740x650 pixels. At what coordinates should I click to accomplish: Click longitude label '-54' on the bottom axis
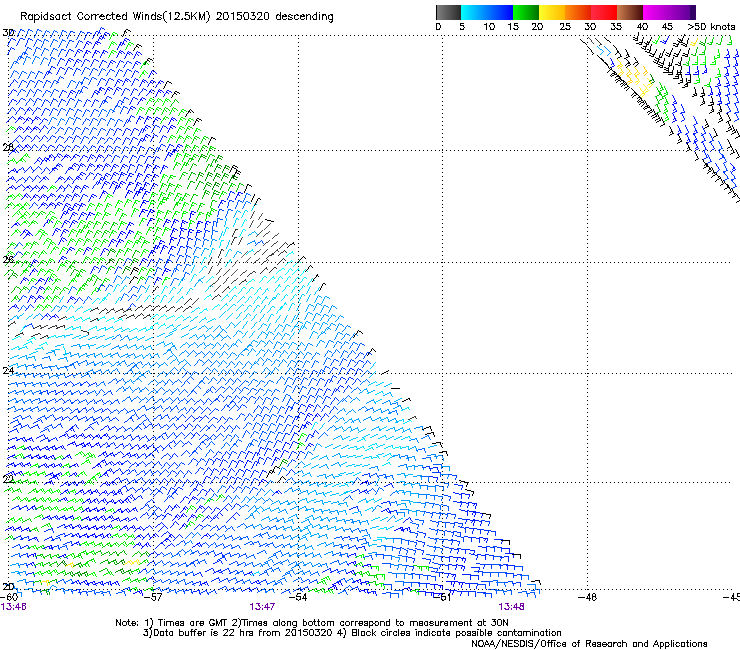[298, 597]
